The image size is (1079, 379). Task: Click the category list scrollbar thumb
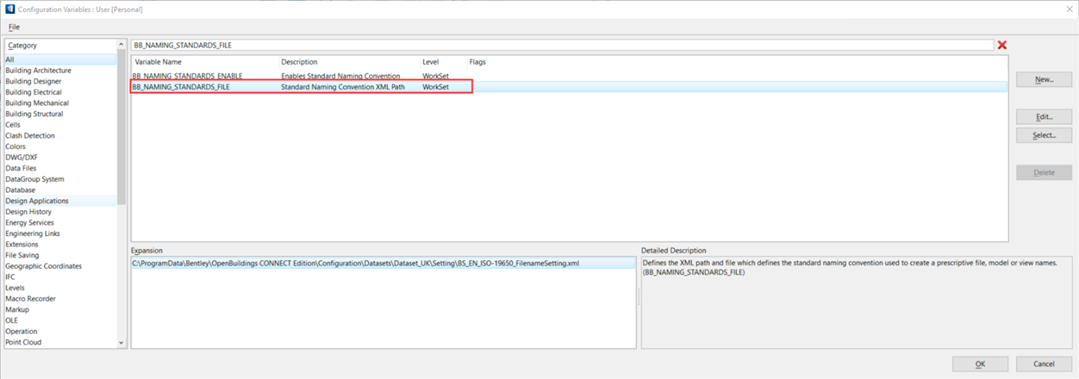pyautogui.click(x=122, y=127)
